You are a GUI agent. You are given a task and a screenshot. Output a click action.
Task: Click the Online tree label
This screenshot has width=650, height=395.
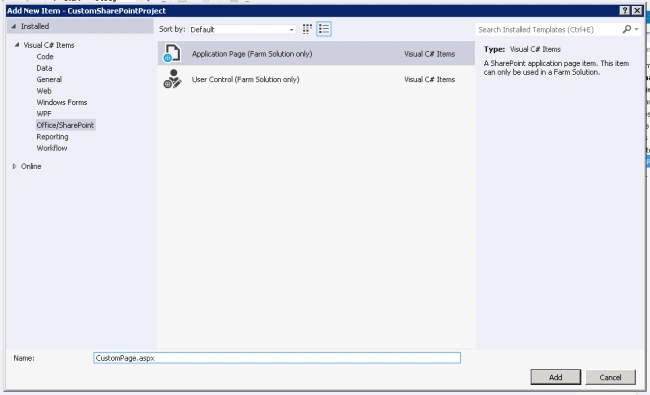pyautogui.click(x=31, y=166)
